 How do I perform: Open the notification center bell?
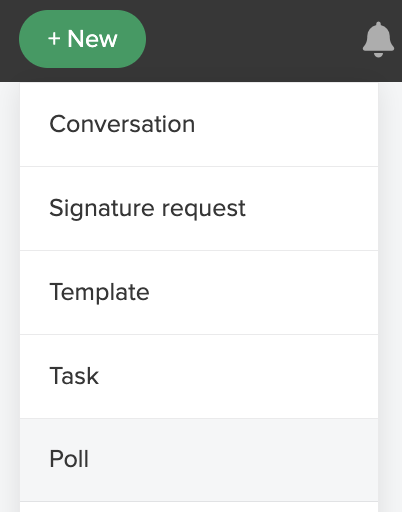[378, 39]
